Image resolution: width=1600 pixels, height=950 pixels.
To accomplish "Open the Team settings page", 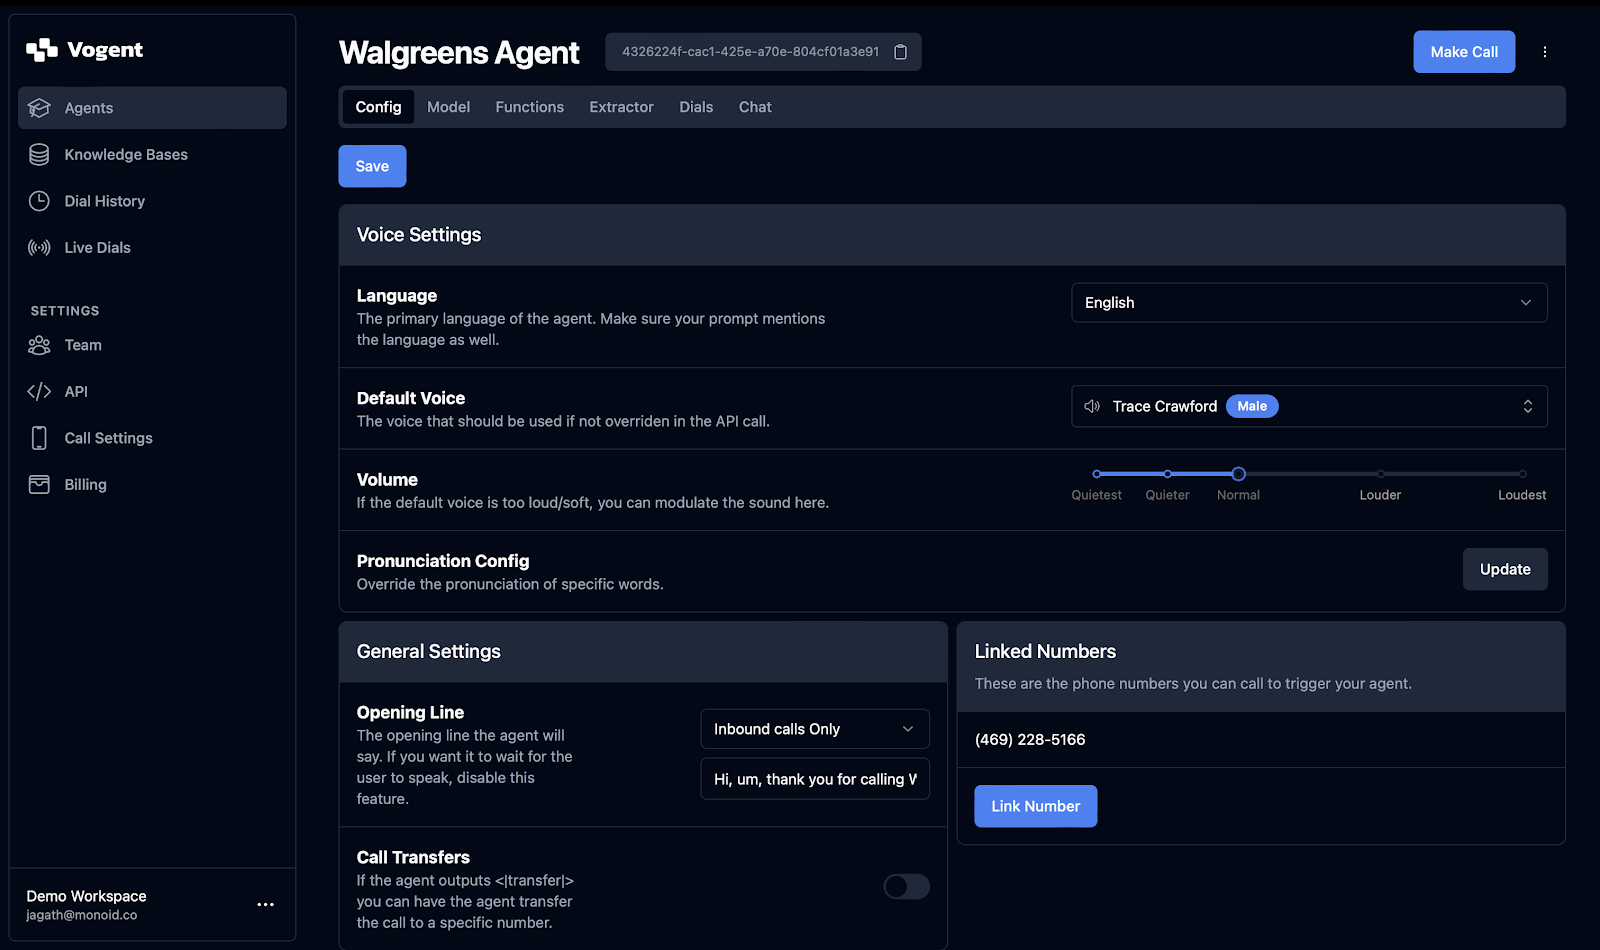I will 152,345.
